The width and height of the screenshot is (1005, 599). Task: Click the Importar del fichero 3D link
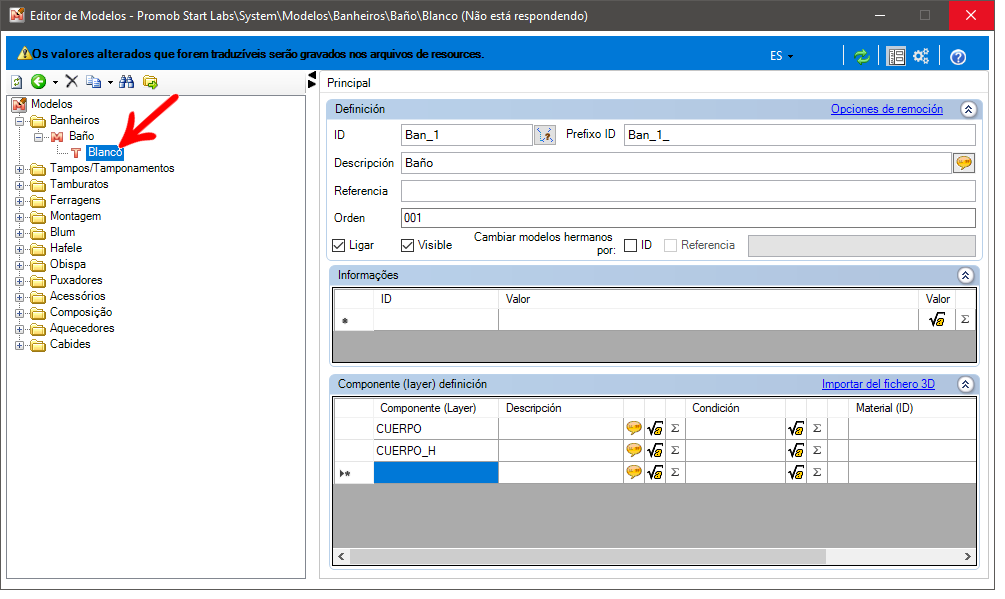878,384
